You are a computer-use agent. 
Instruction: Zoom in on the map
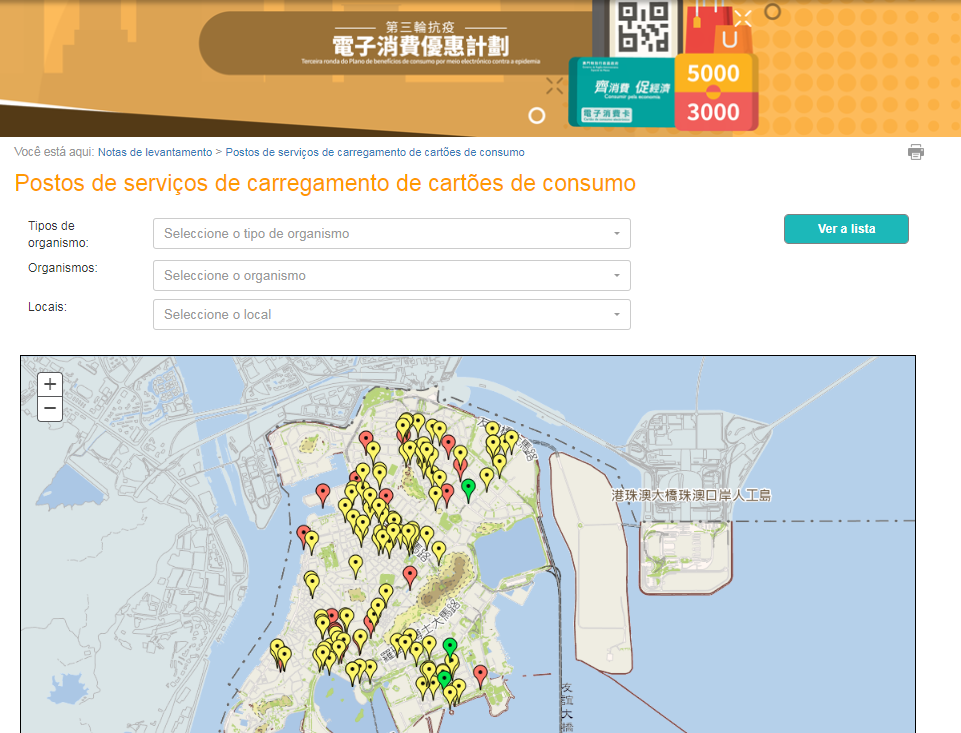pos(50,384)
